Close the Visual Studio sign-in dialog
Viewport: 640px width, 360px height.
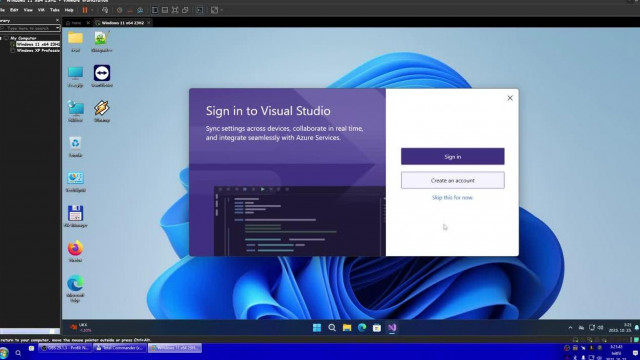tap(510, 98)
